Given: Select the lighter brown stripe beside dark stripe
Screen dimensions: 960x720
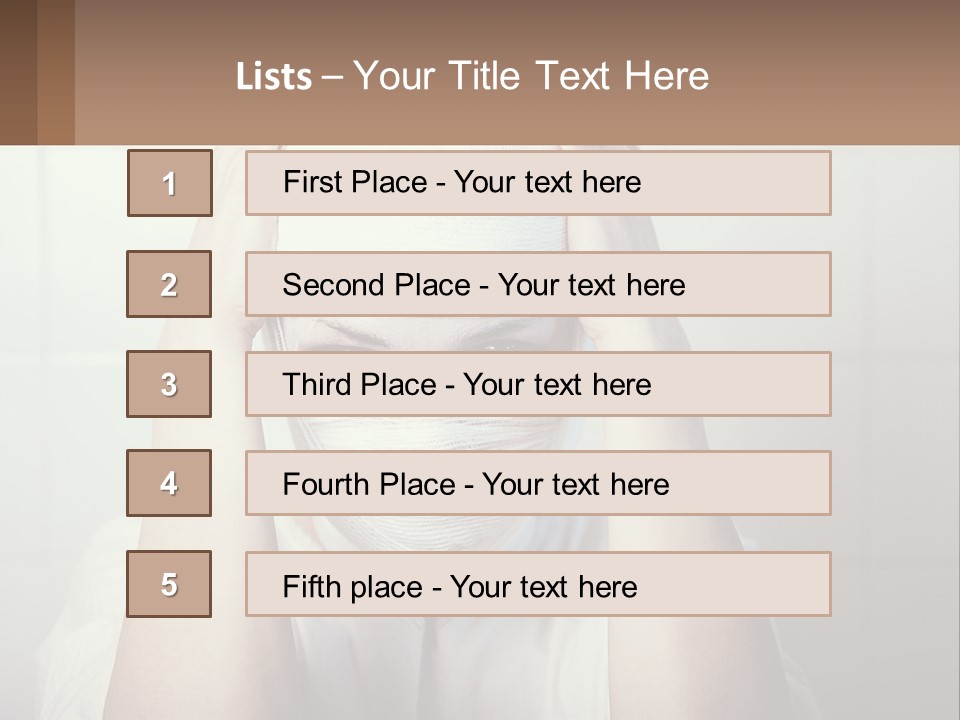Looking at the screenshot, I should coord(56,72).
